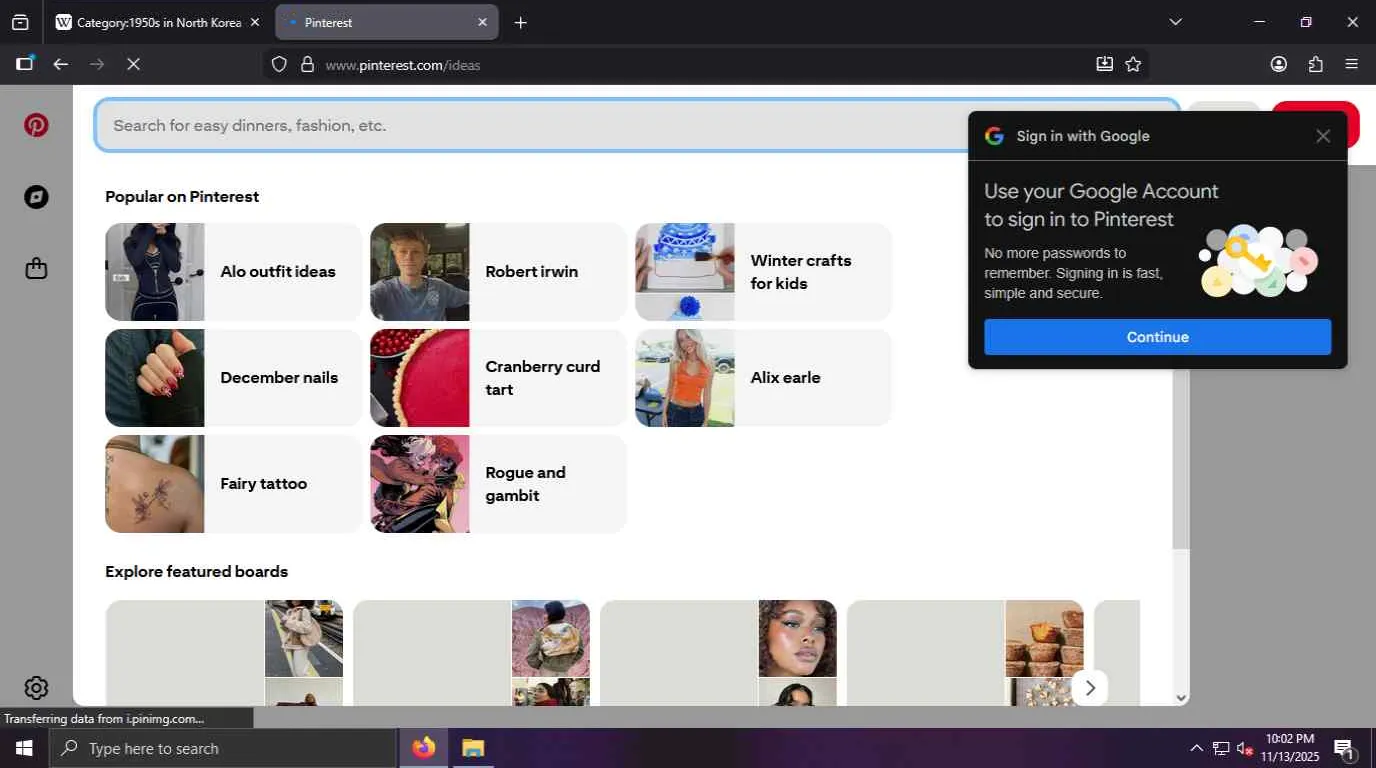Open the network icon in system tray

click(x=1221, y=748)
